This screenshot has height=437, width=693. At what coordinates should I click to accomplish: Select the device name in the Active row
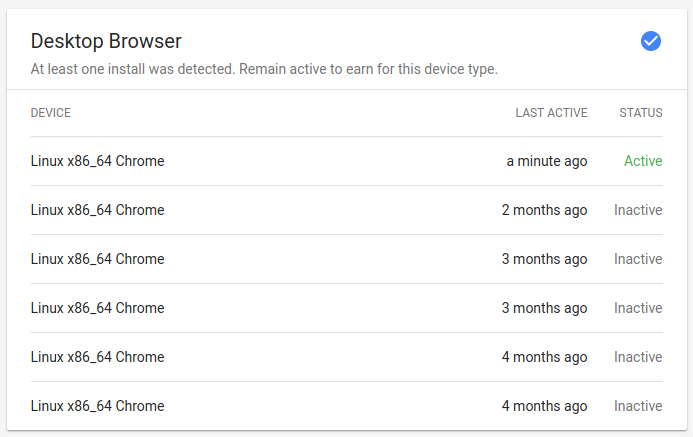(x=98, y=161)
